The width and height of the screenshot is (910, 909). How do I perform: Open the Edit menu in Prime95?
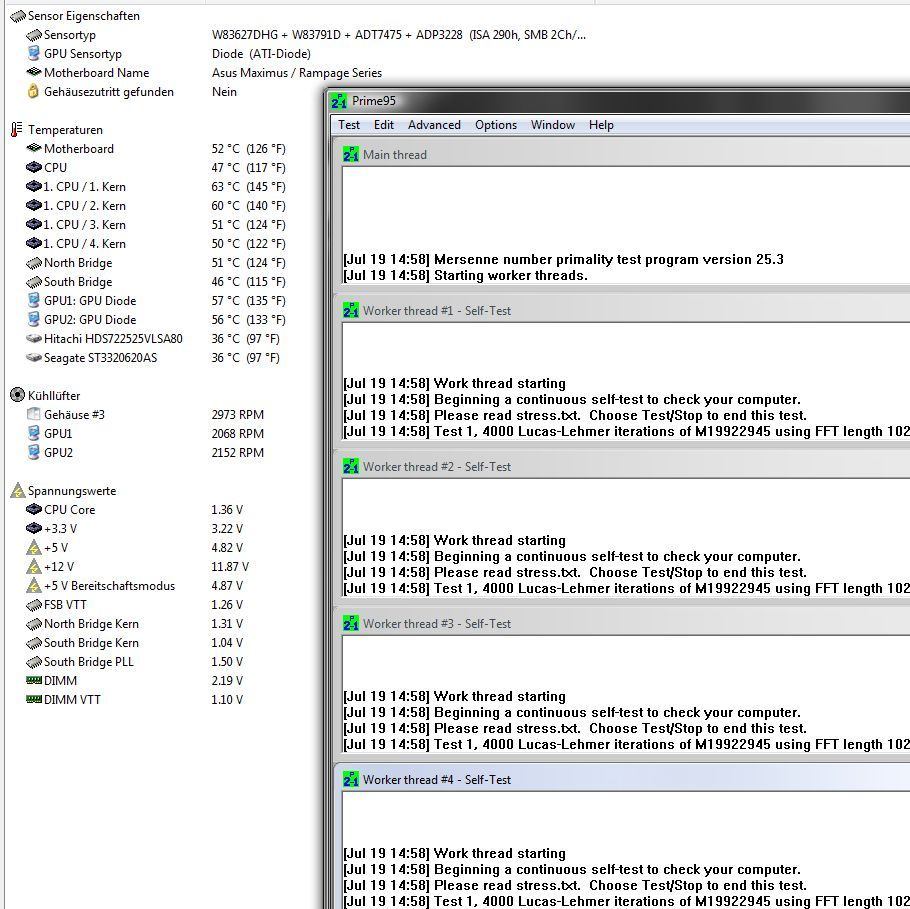(384, 125)
